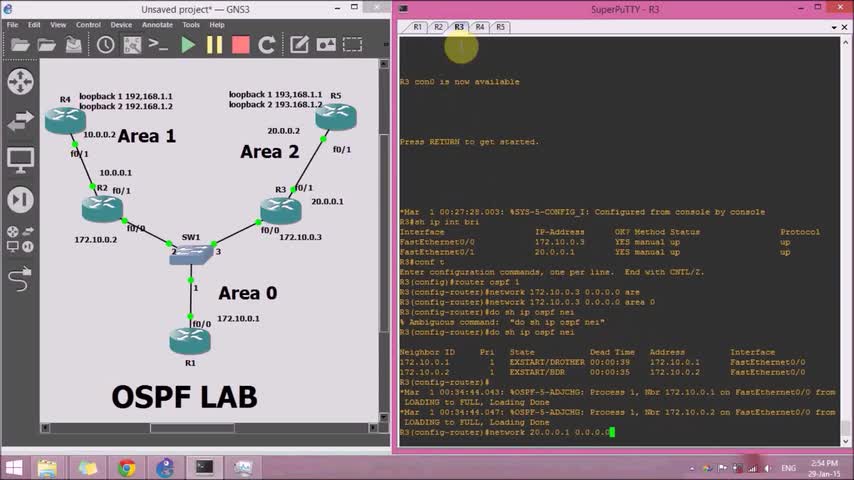
Task: Browse end devices monitor icon
Action: (x=20, y=160)
